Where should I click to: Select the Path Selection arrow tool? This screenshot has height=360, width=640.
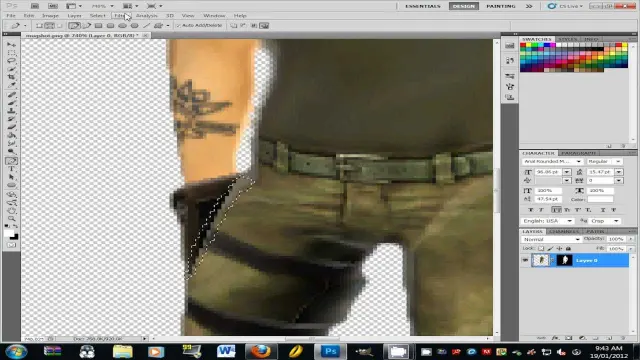click(11, 177)
